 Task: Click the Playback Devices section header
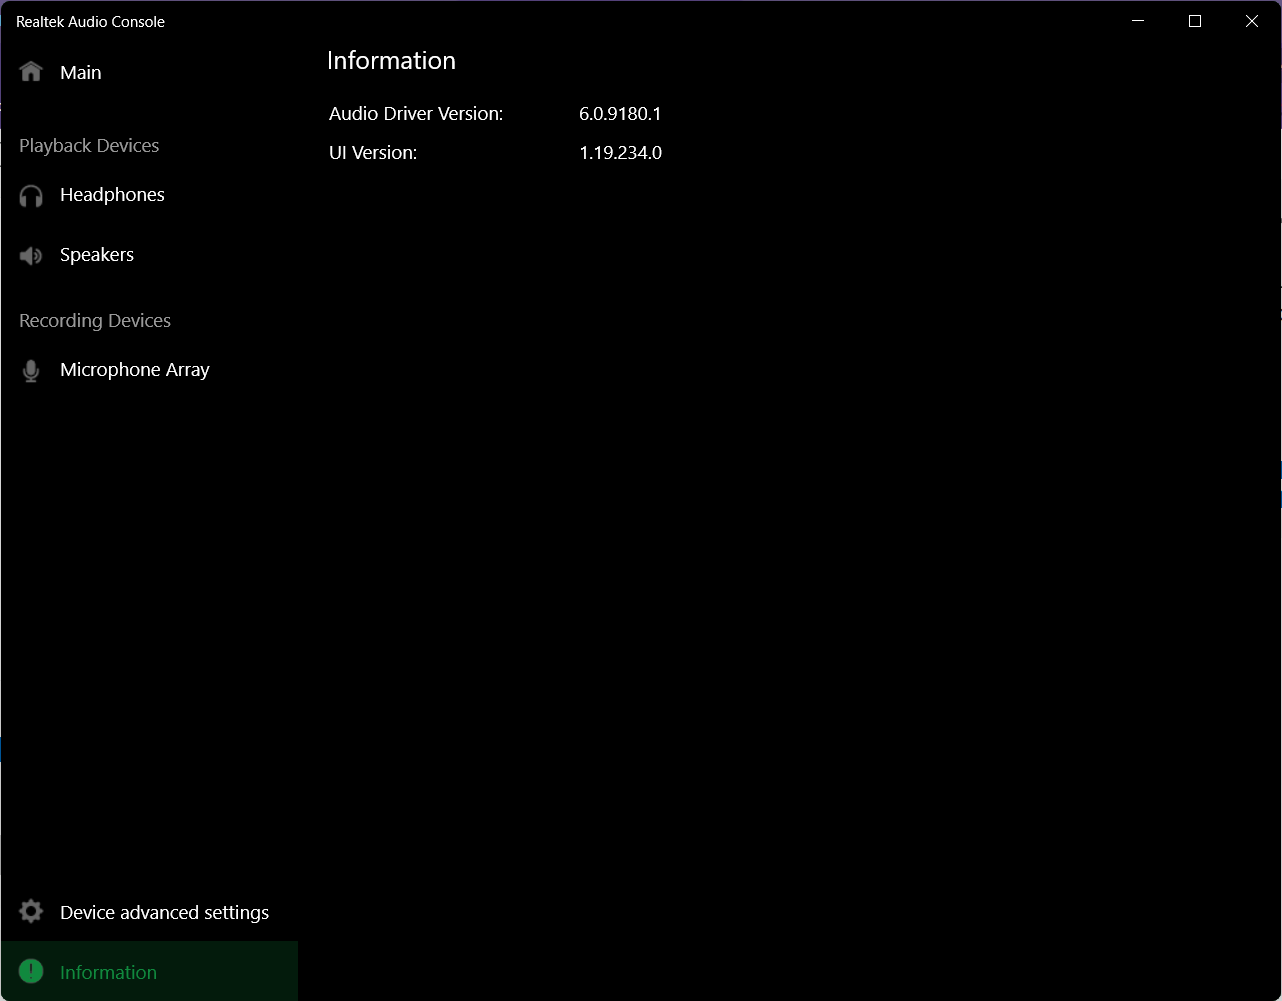coord(89,146)
